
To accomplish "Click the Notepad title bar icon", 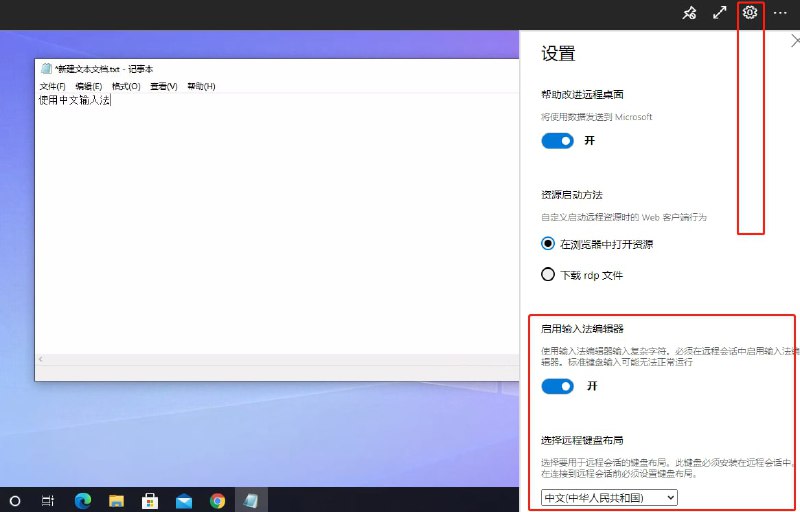I will [46, 68].
